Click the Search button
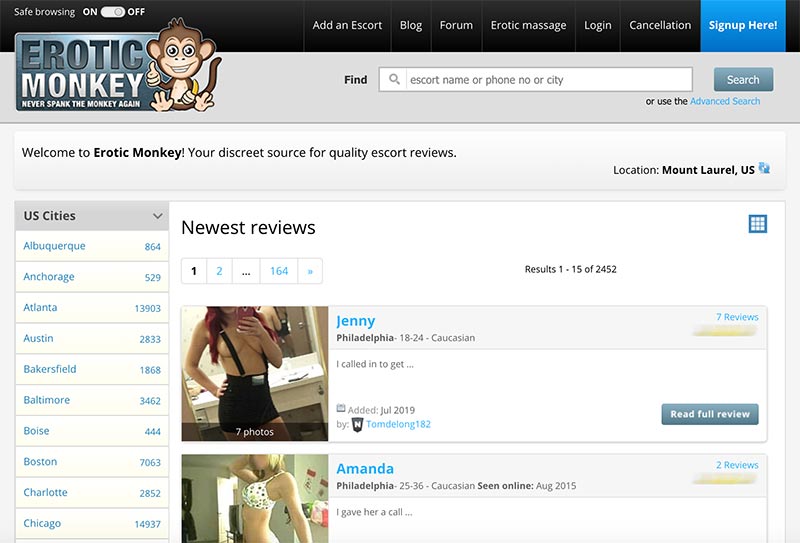The image size is (800, 543). pos(743,80)
